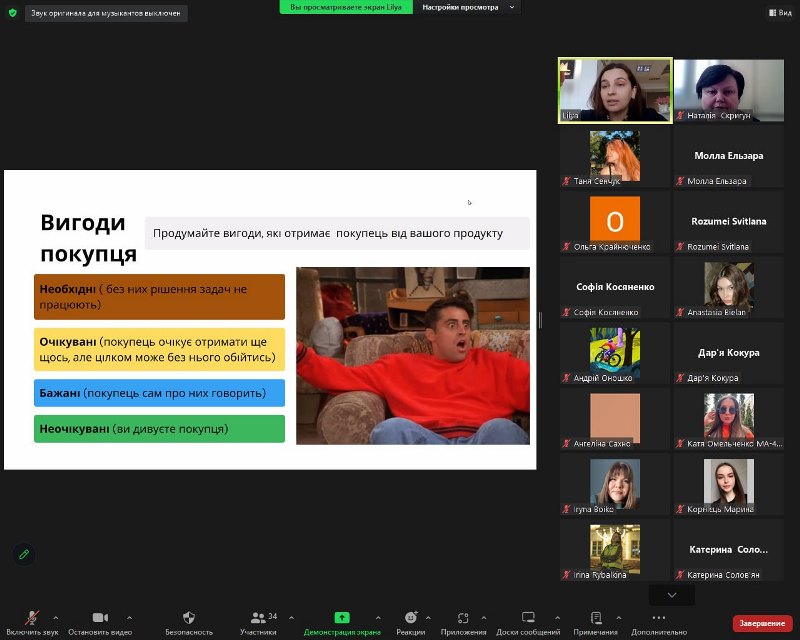Click muted mic icon beside Таня Сенчук

tap(566, 181)
